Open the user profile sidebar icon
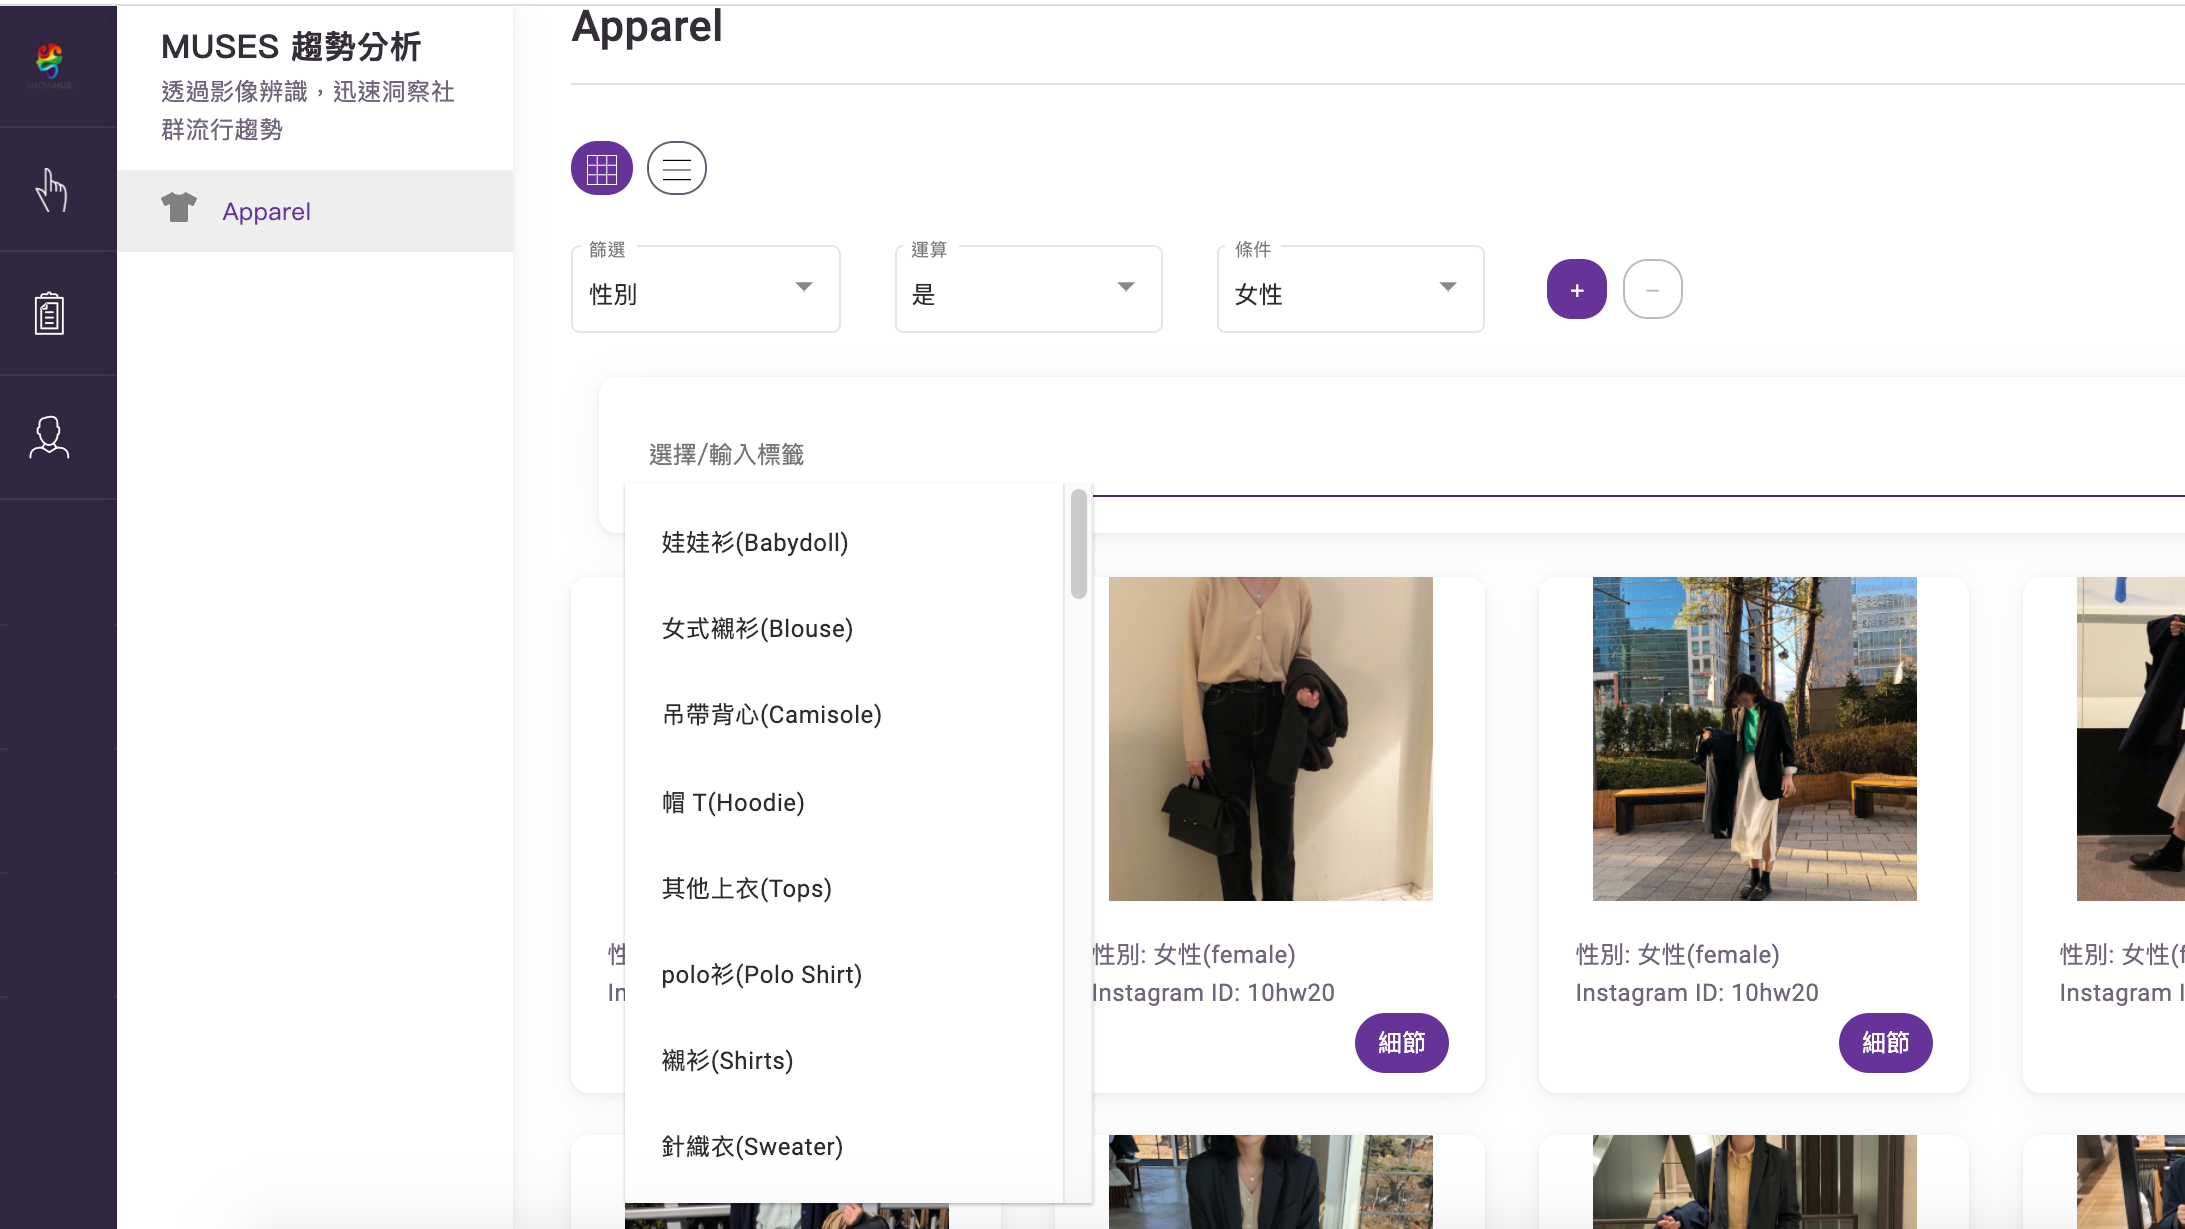 coord(49,438)
